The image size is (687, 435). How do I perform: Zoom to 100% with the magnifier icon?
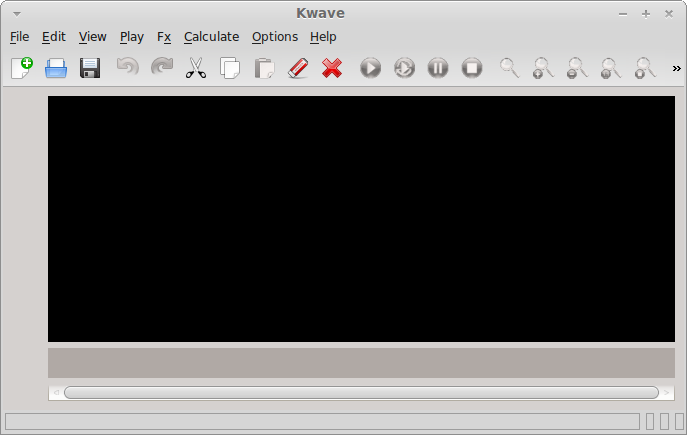pos(611,68)
